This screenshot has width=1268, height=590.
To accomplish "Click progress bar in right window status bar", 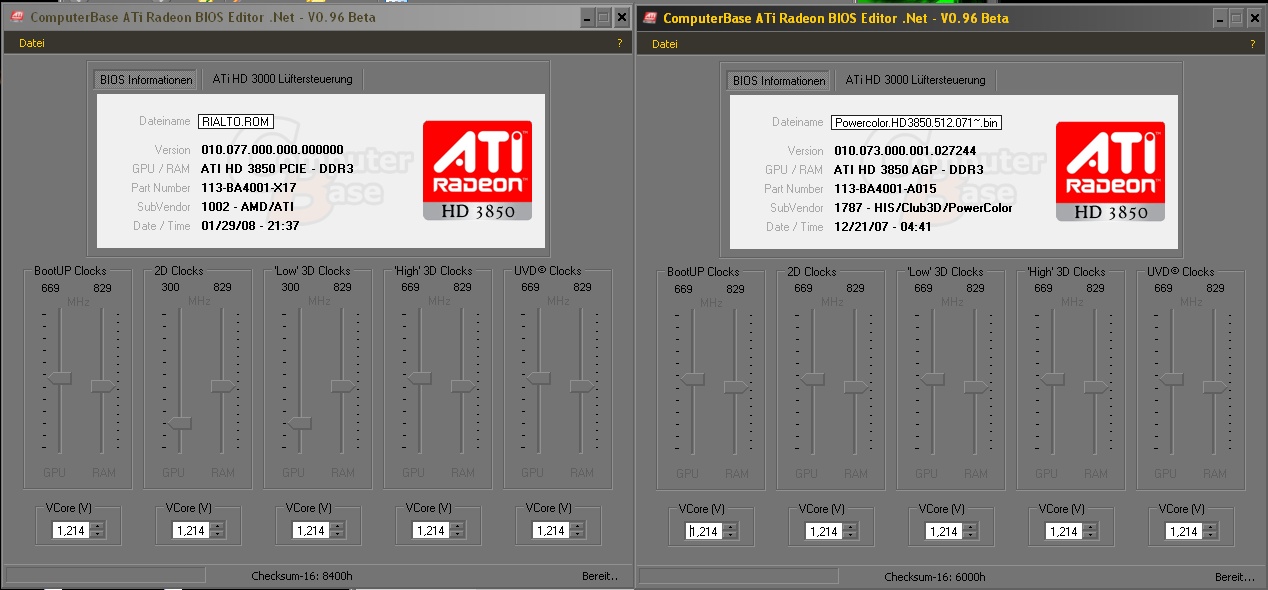I will tap(739, 576).
